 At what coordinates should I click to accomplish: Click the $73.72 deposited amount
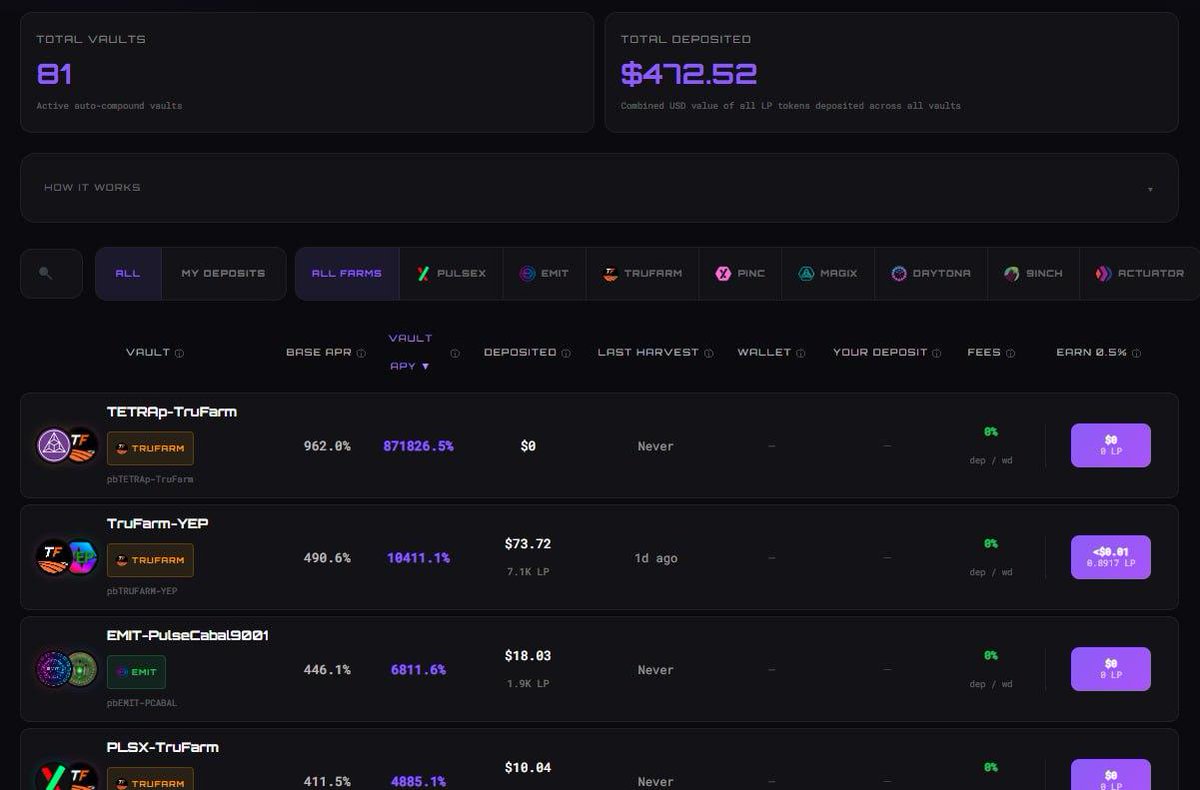pos(528,544)
